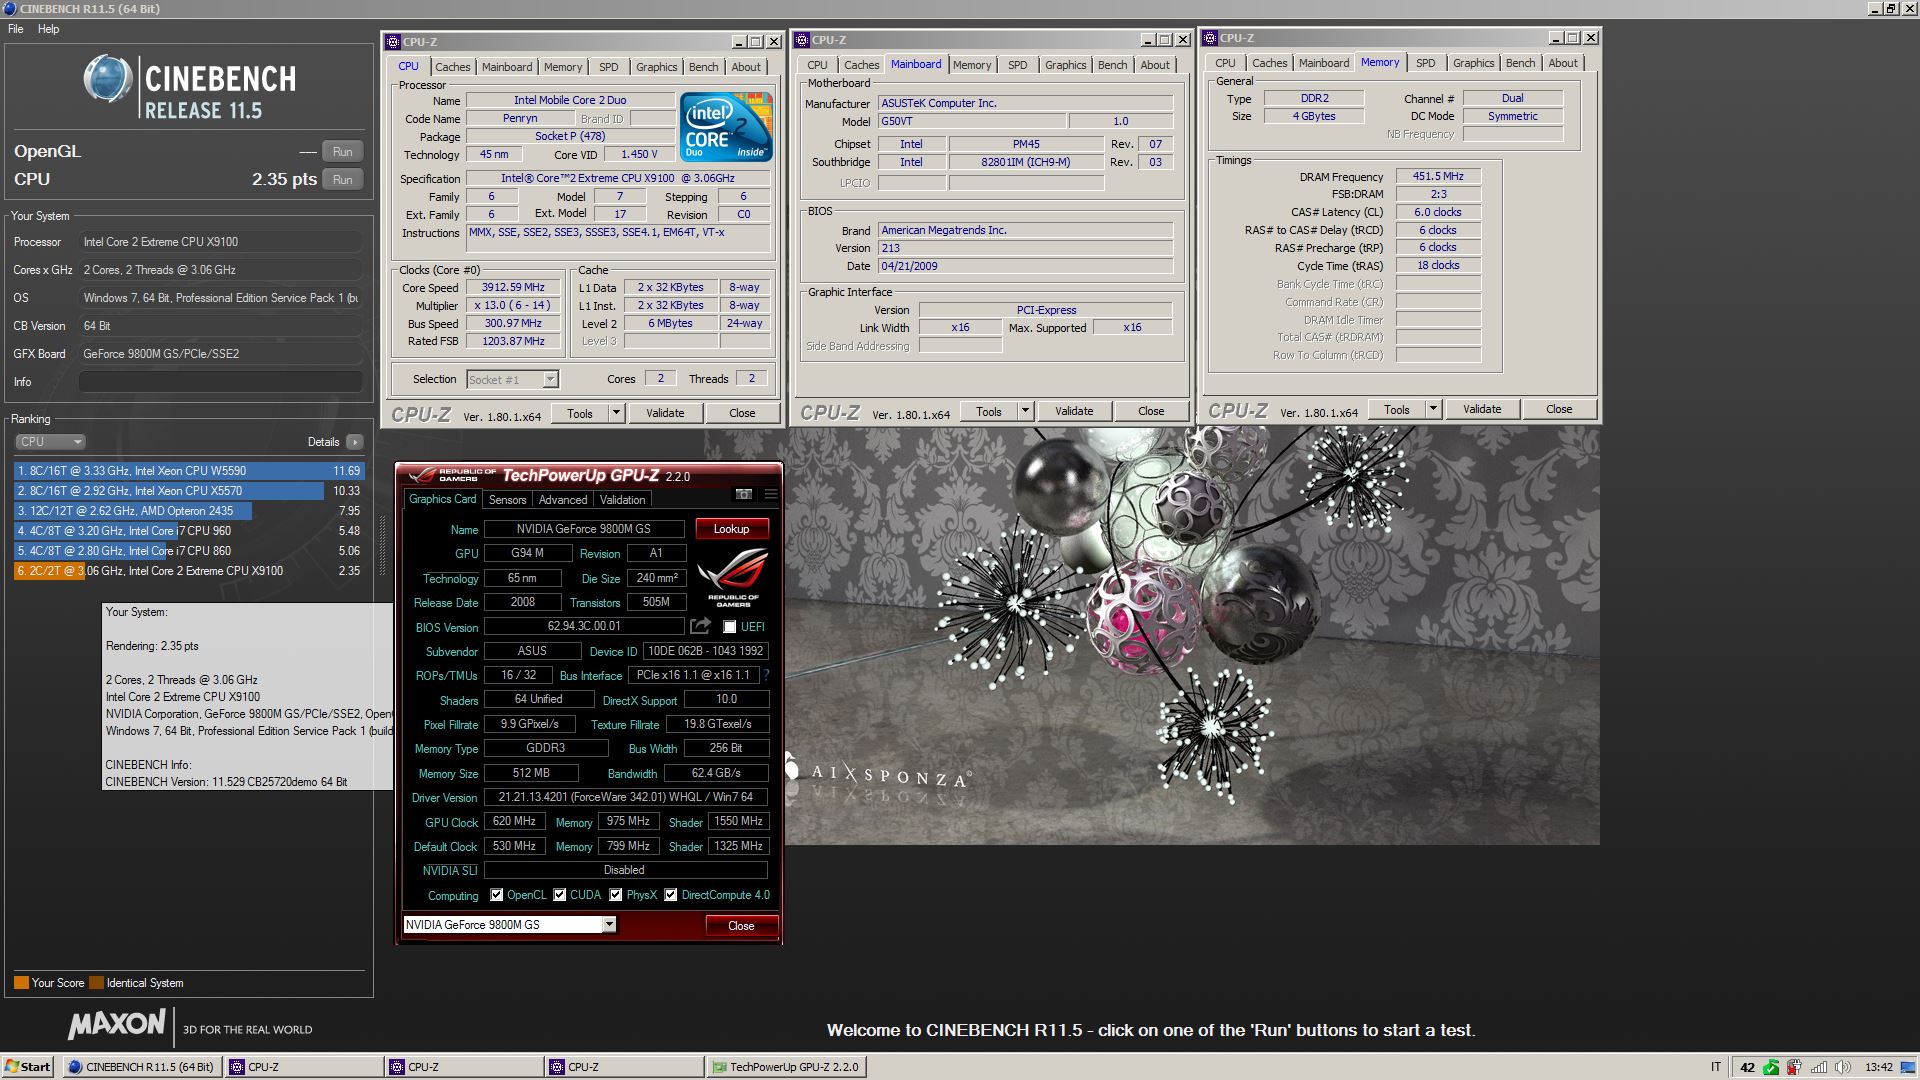Screen dimensions: 1920x1080
Task: Switch to TechPowerUp GPU-Z taskbar button
Action: [786, 1067]
